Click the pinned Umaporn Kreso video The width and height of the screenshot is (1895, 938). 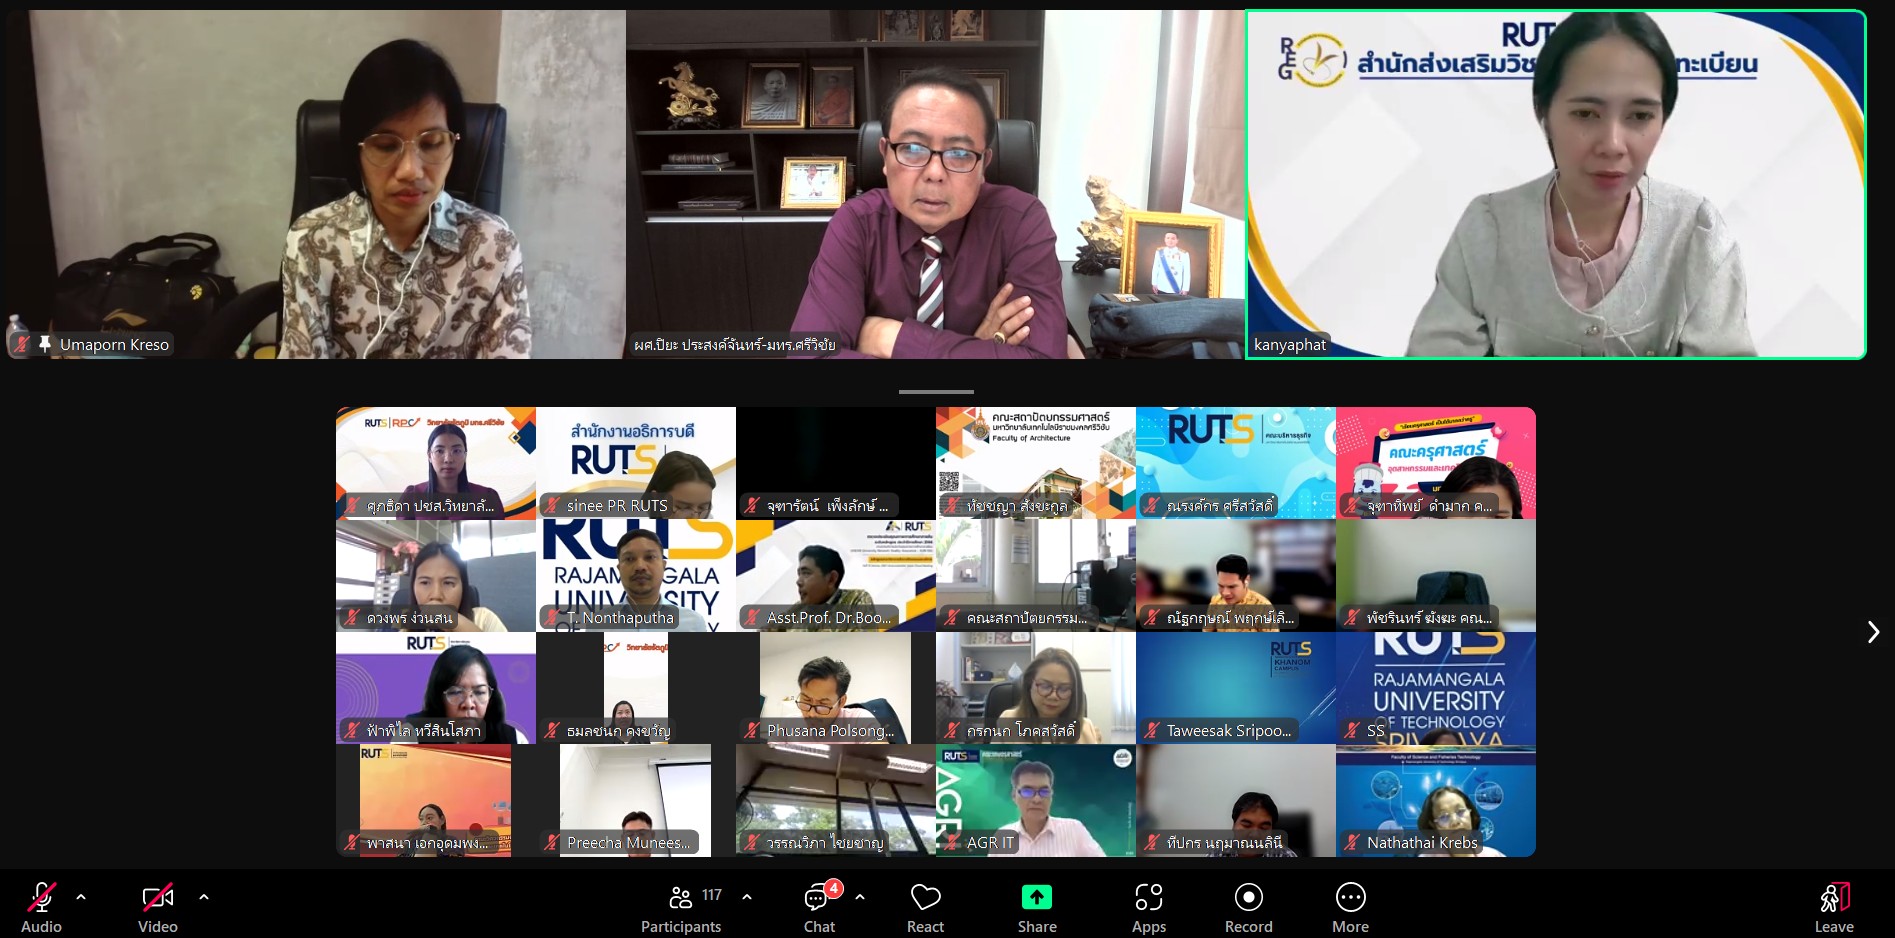tap(315, 185)
